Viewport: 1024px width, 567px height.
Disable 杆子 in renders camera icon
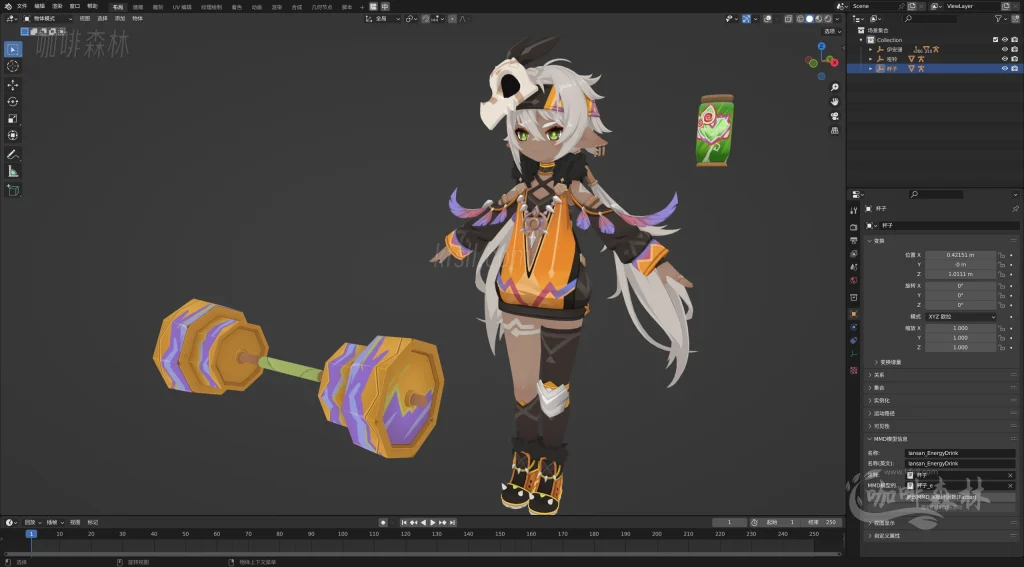[x=1014, y=68]
